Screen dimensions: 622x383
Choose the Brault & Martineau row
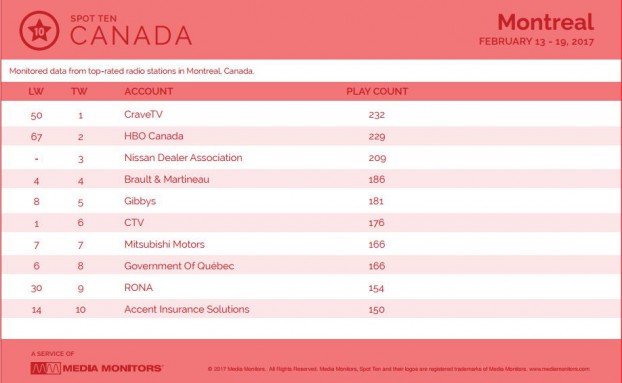click(311, 179)
